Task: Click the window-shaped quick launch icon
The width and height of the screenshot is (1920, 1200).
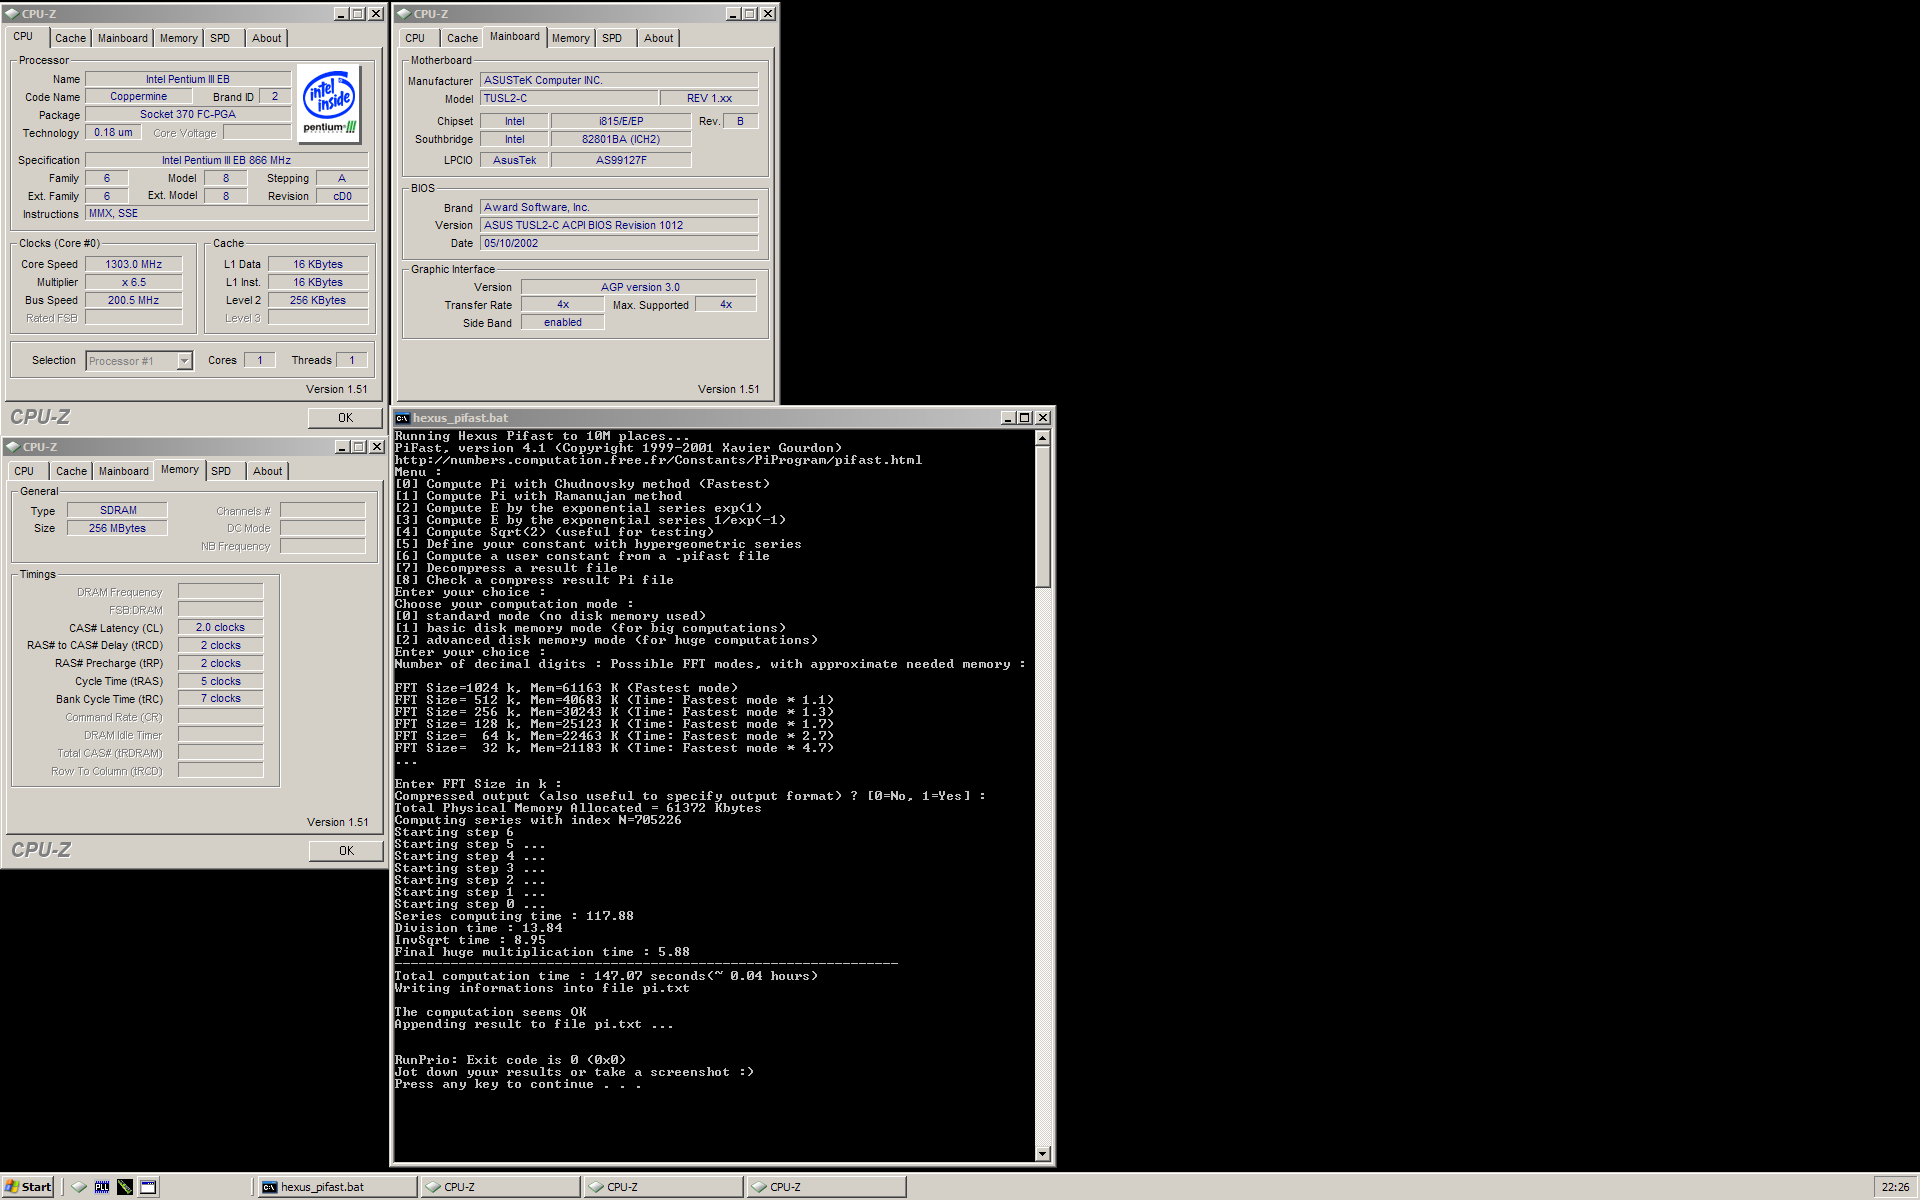Action: (148, 1187)
